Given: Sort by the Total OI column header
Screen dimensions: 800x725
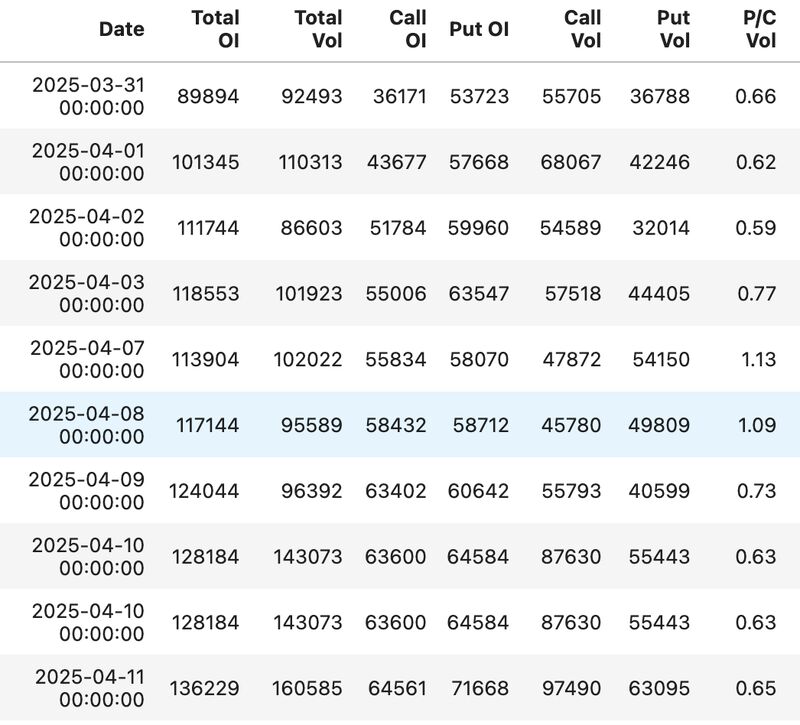Looking at the screenshot, I should [215, 29].
